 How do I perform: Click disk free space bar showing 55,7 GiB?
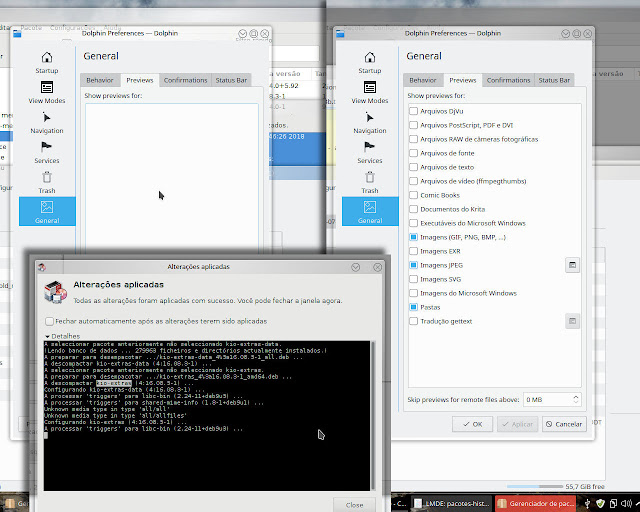[x=535, y=486]
